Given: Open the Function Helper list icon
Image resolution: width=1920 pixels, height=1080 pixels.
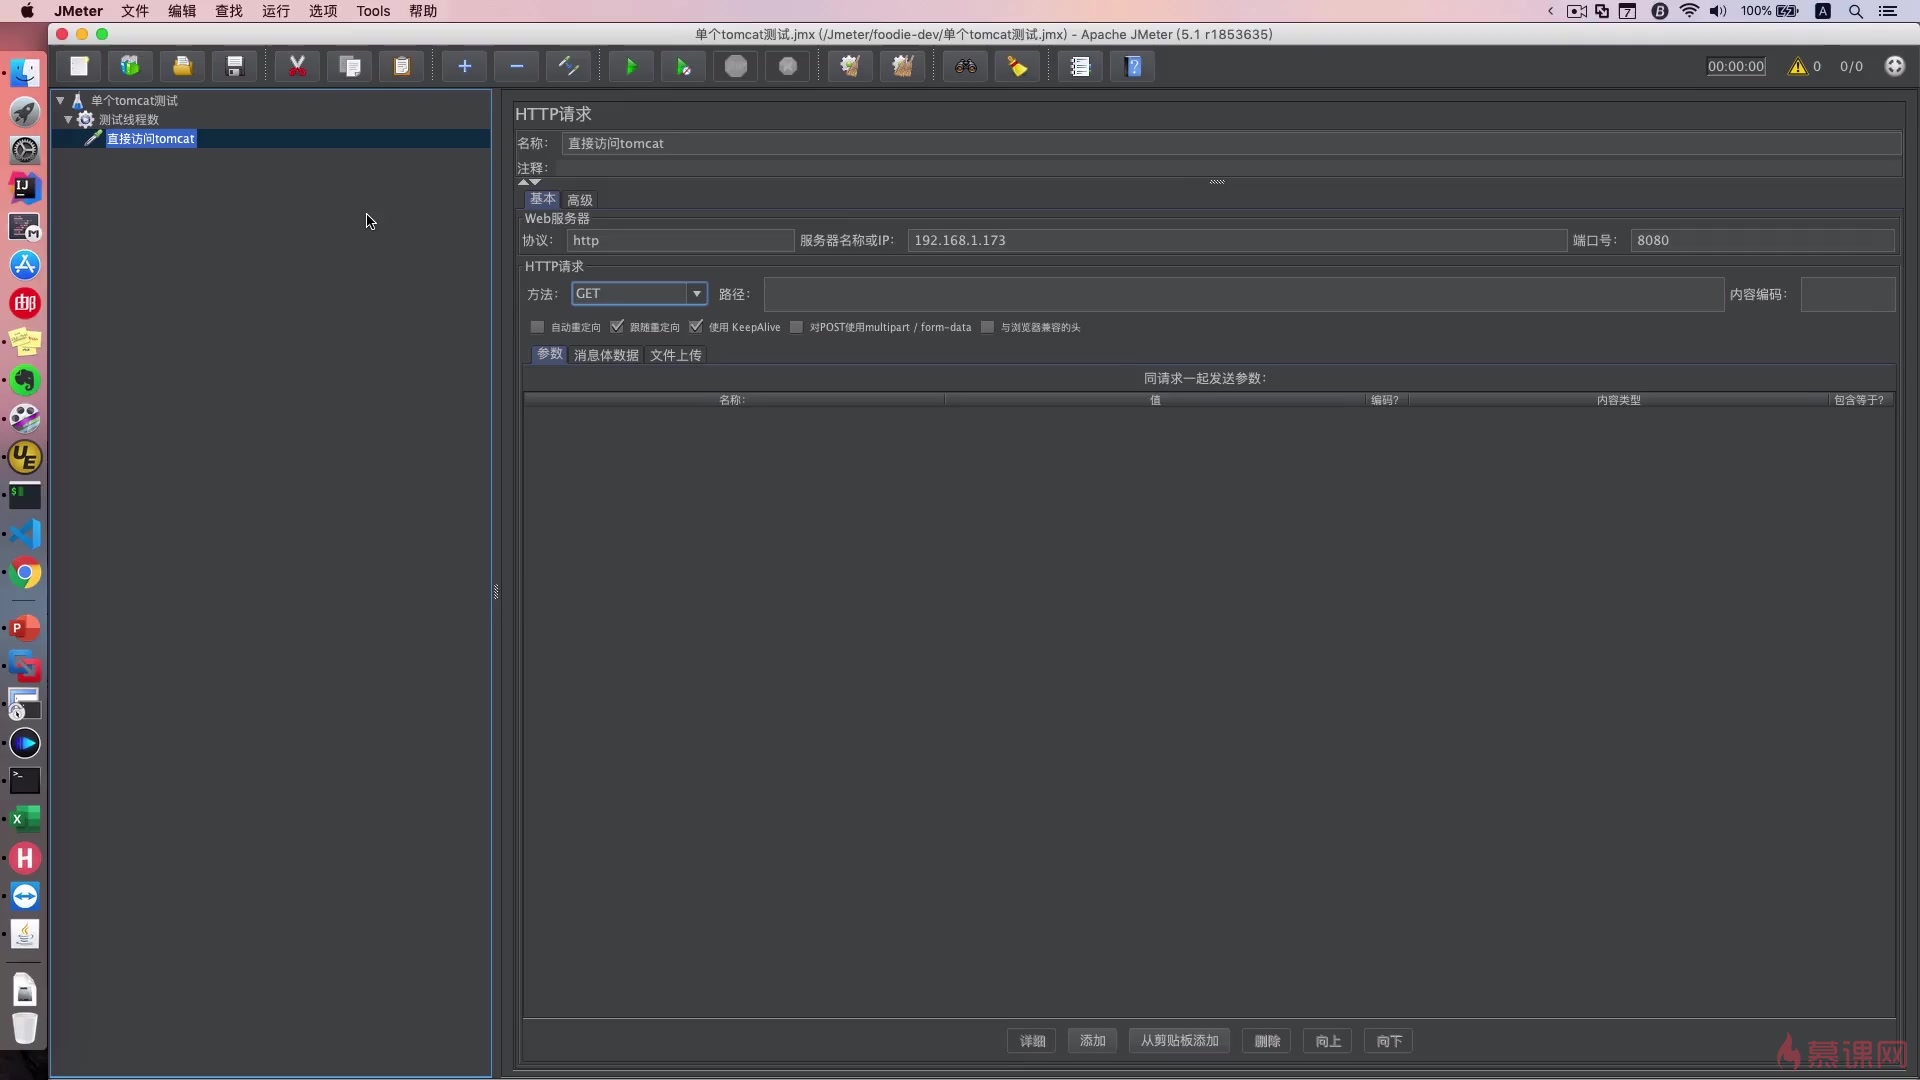Looking at the screenshot, I should [x=1080, y=66].
